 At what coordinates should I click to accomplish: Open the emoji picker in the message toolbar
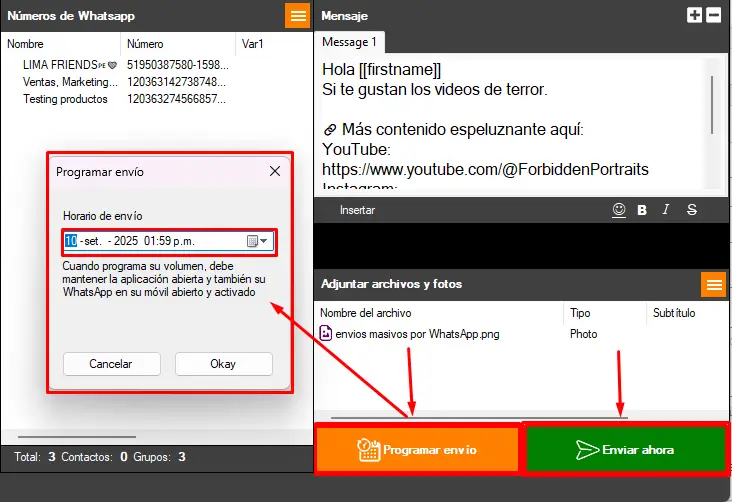pyautogui.click(x=619, y=210)
